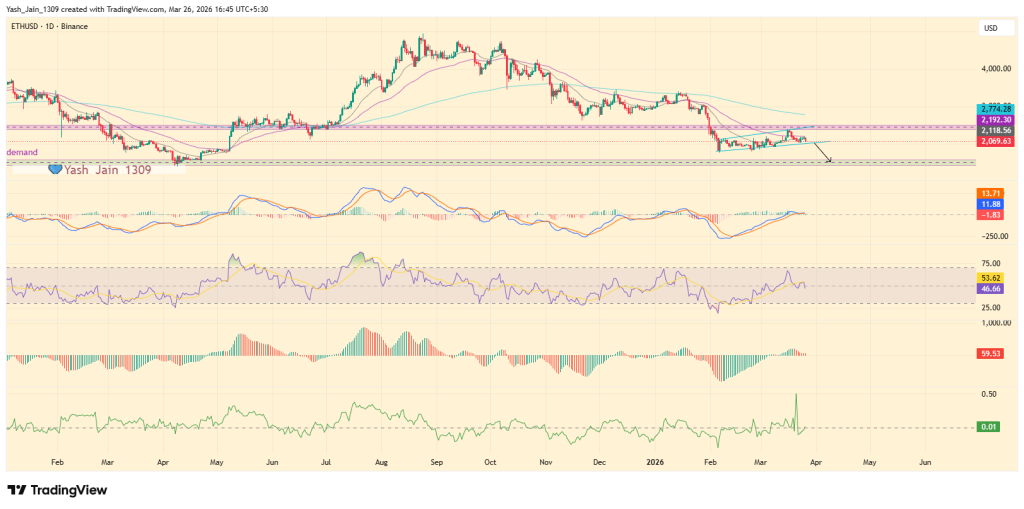Click the red 59.53 histogram value label
This screenshot has width=1024, height=509.
pos(991,353)
